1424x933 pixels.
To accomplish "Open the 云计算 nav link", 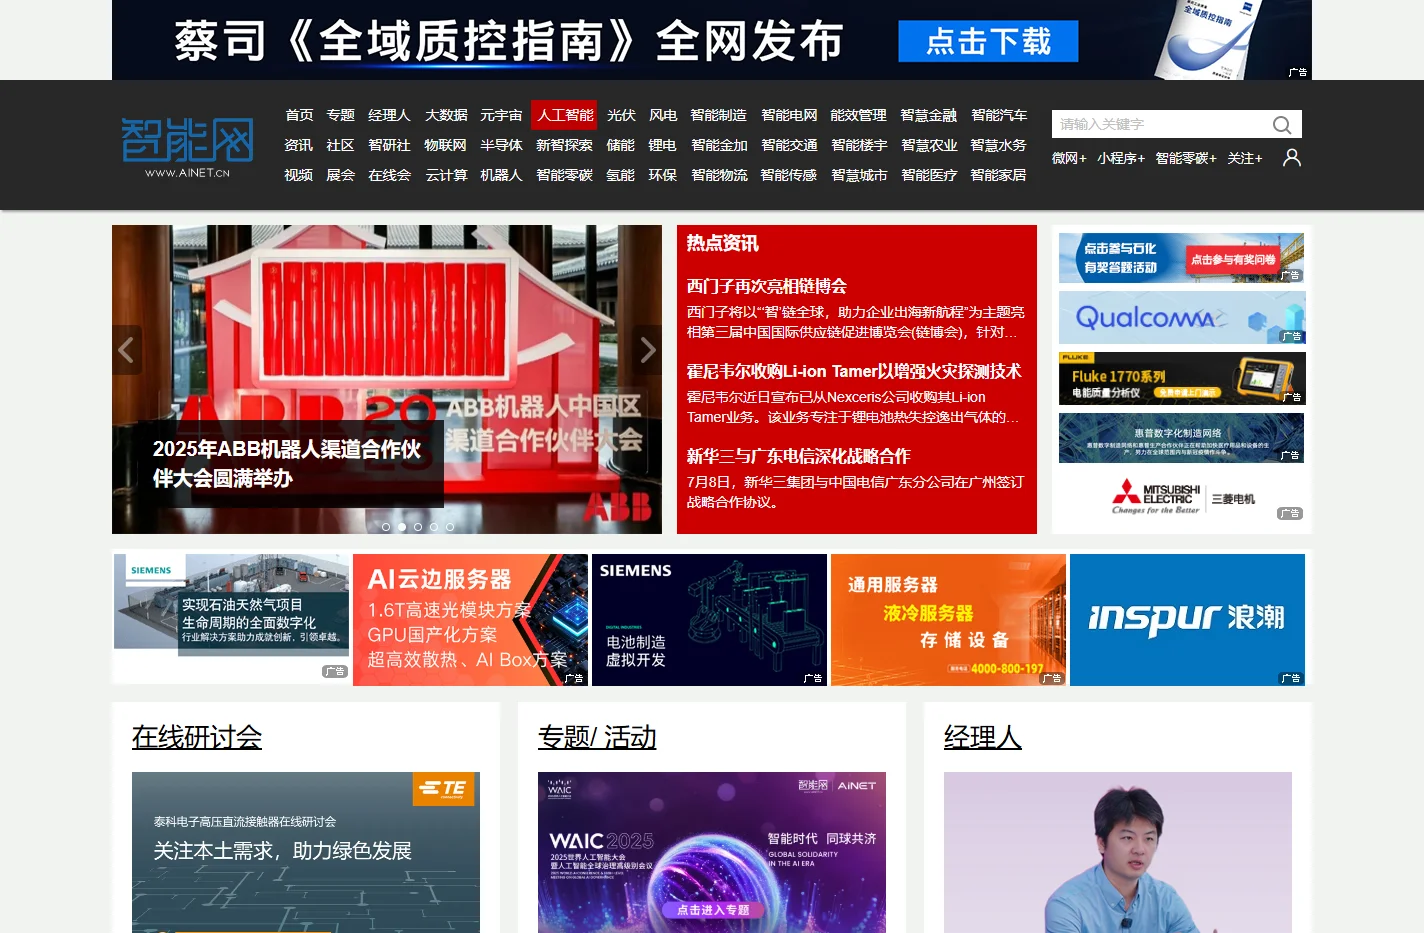I will tap(446, 175).
